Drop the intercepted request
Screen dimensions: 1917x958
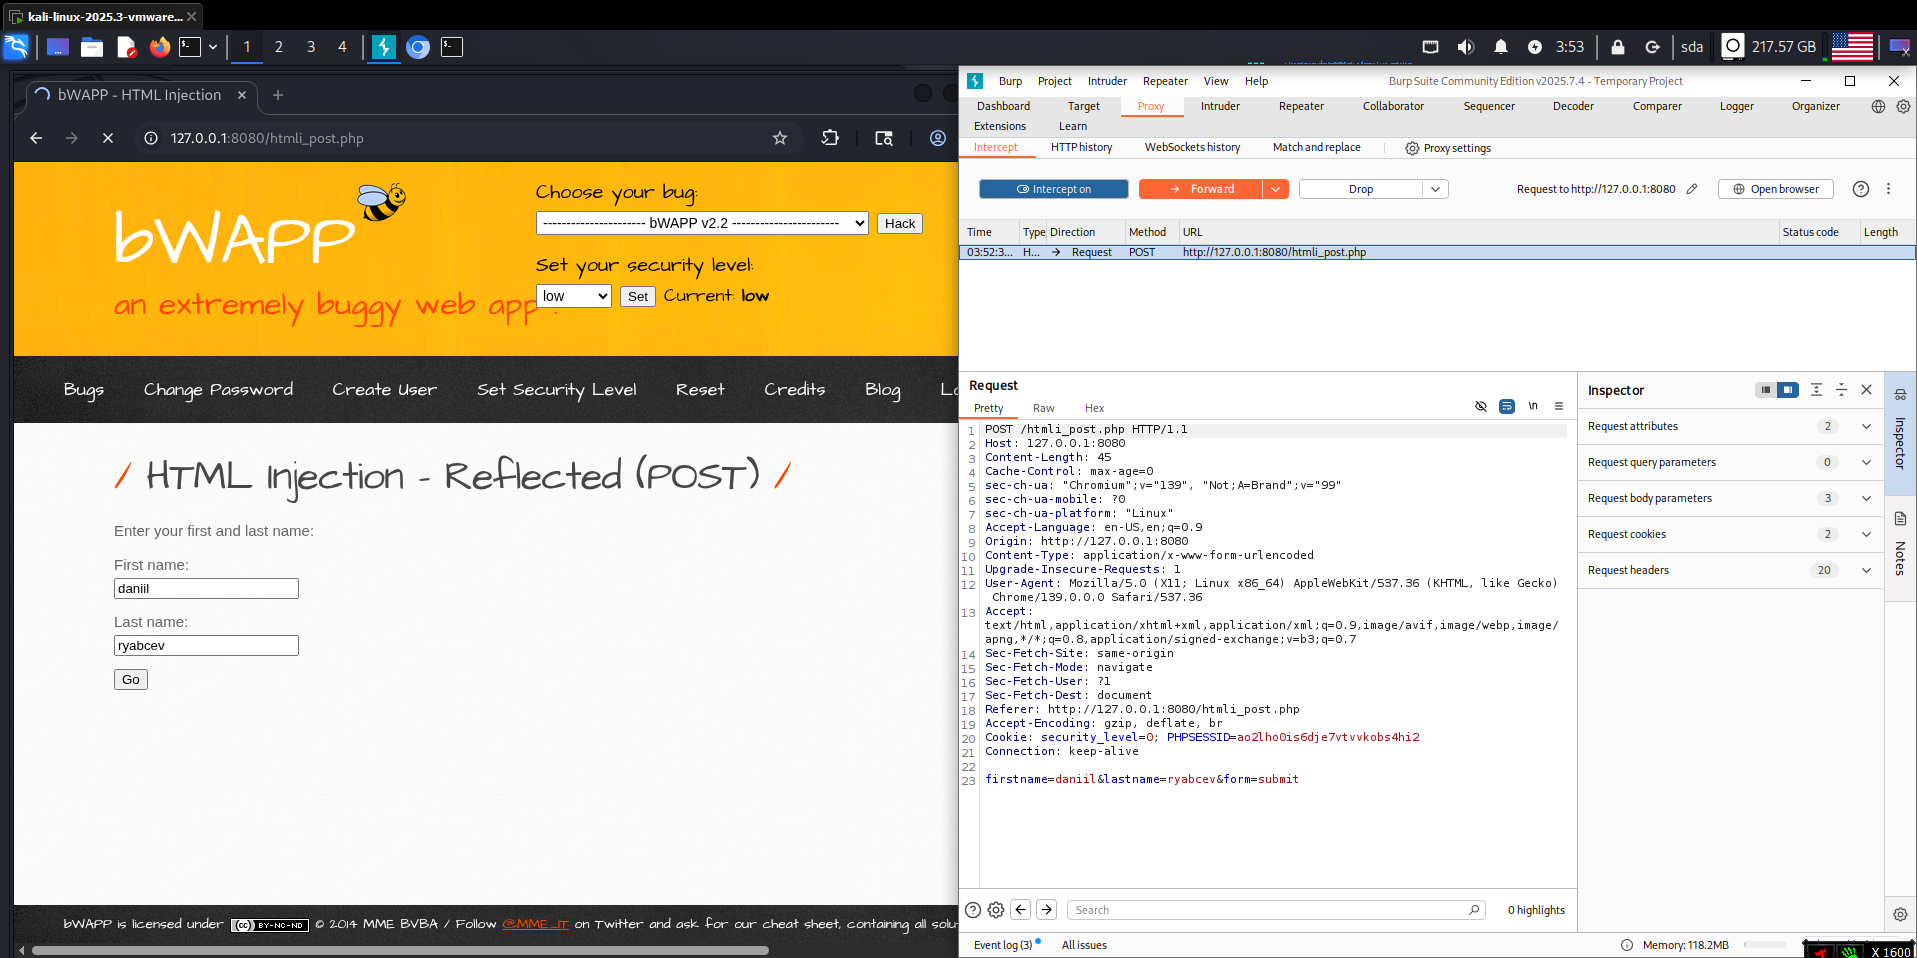(x=1360, y=189)
